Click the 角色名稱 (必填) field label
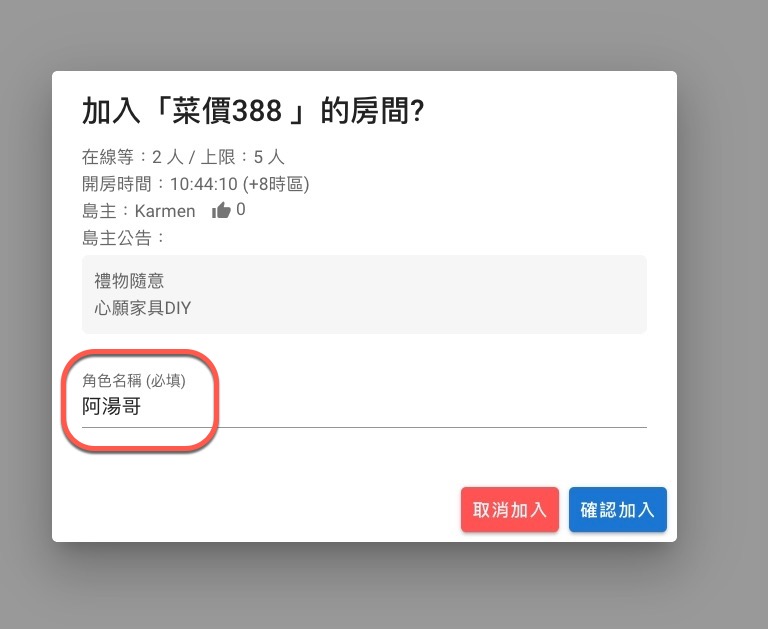The image size is (768, 629). pyautogui.click(x=134, y=381)
